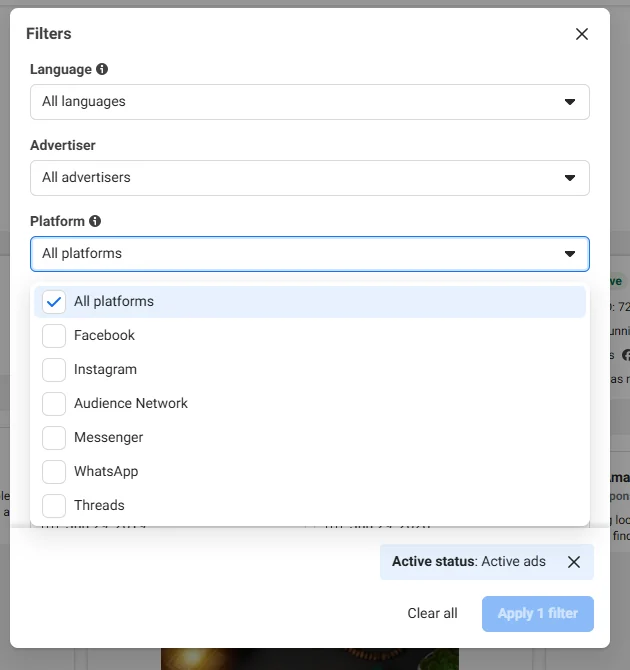
Task: Click the Active status: Active ads chip
Action: 487,562
